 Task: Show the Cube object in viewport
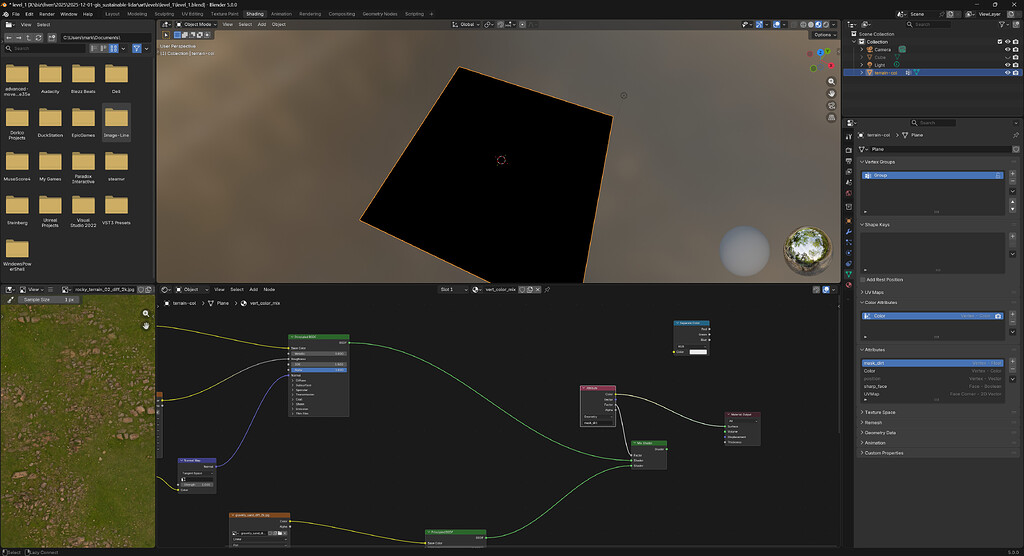tap(1008, 57)
